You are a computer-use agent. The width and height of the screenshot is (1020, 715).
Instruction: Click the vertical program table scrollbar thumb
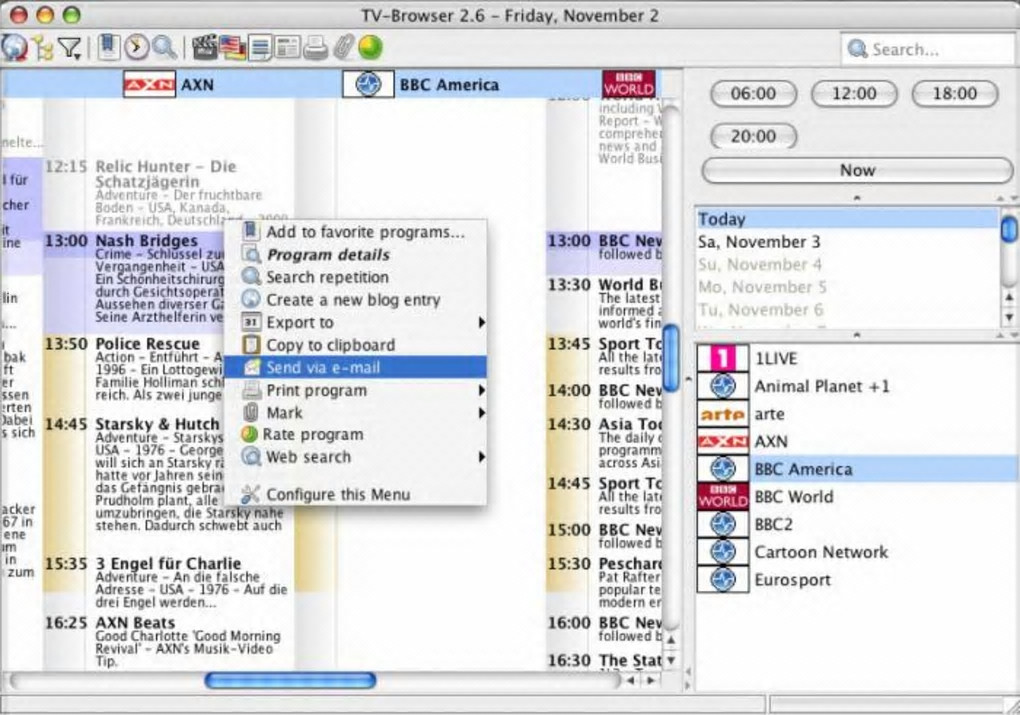671,360
